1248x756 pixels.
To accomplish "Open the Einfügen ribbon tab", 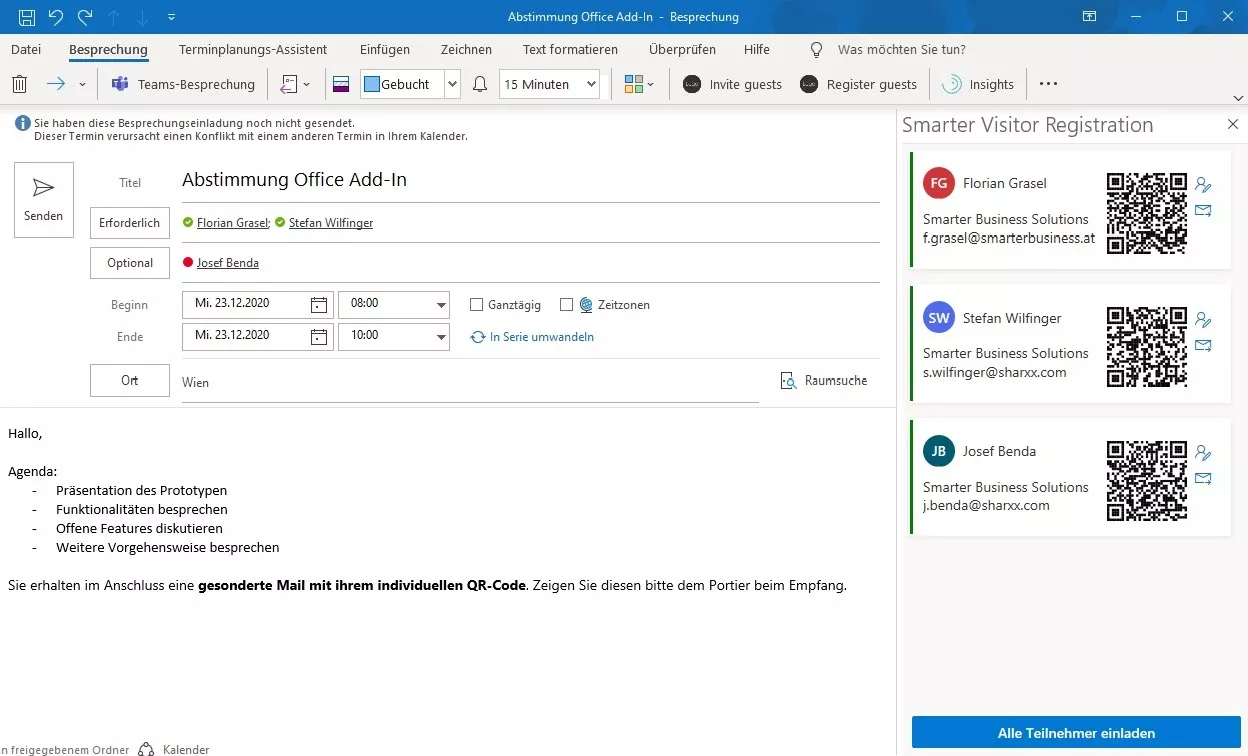I will click(x=385, y=49).
